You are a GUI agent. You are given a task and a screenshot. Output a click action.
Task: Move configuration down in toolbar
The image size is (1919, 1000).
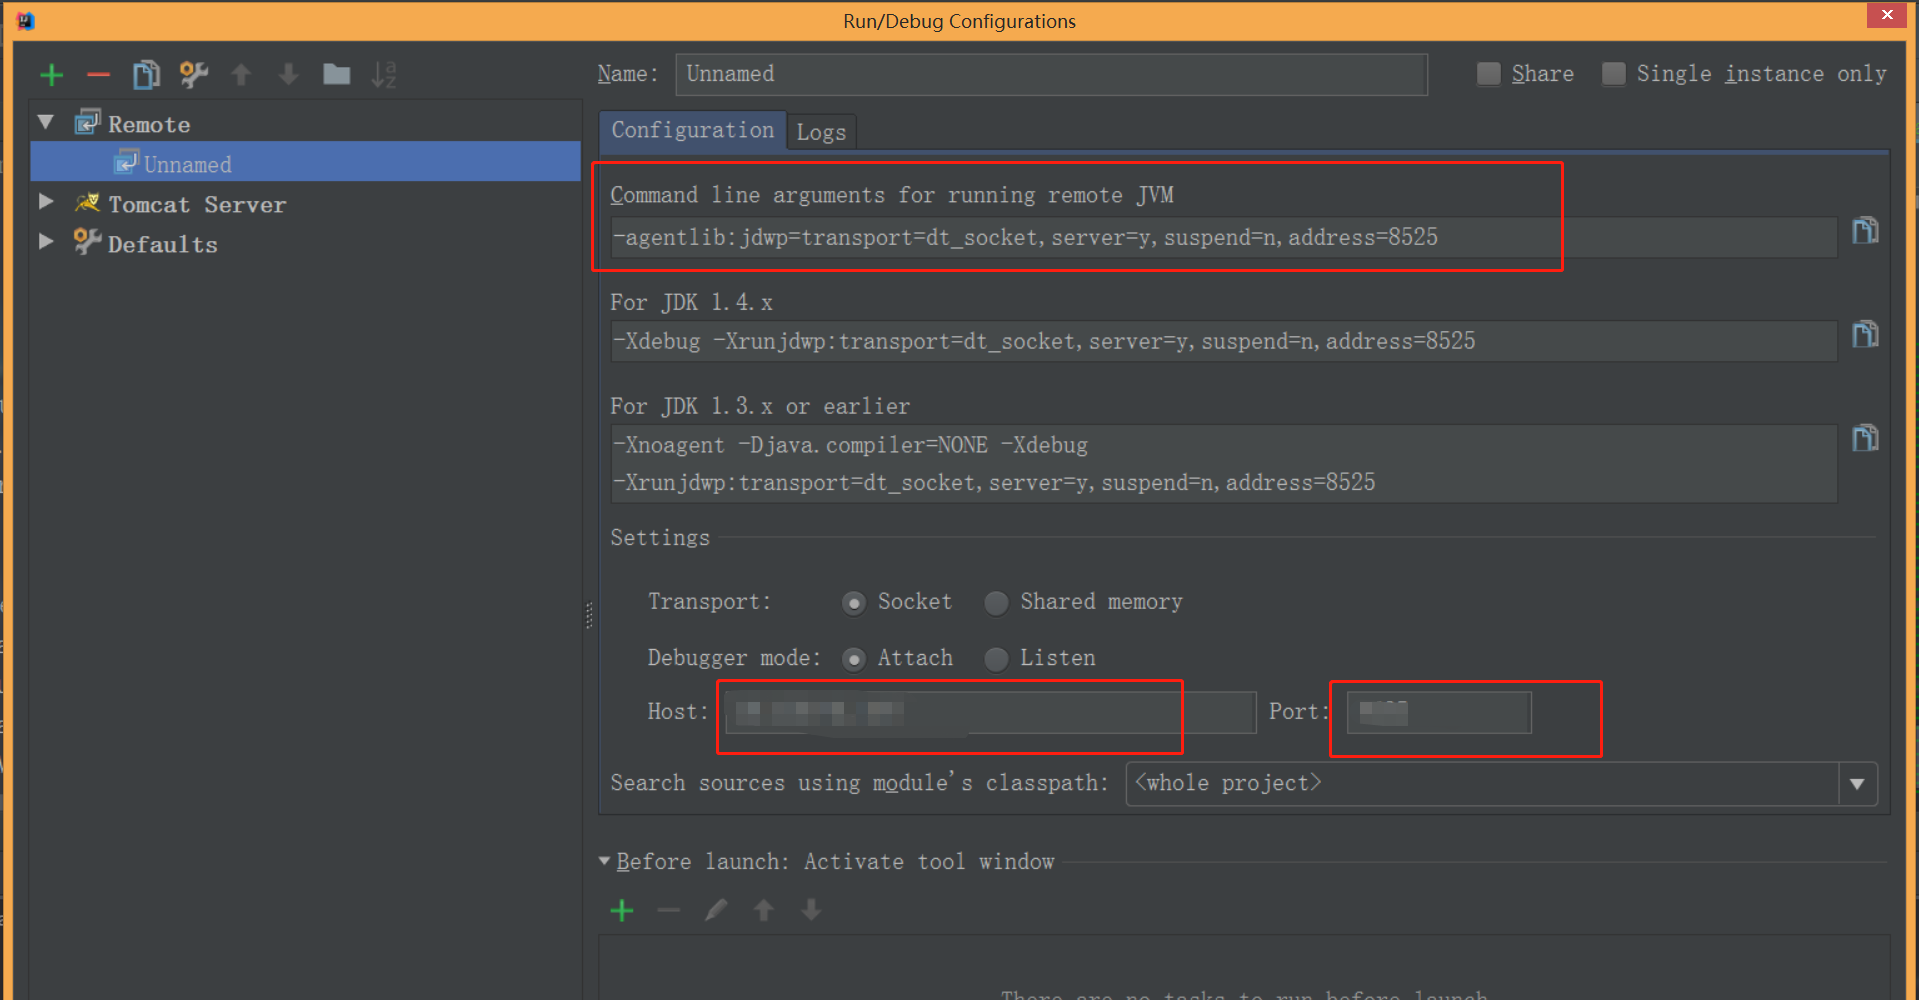tap(288, 75)
